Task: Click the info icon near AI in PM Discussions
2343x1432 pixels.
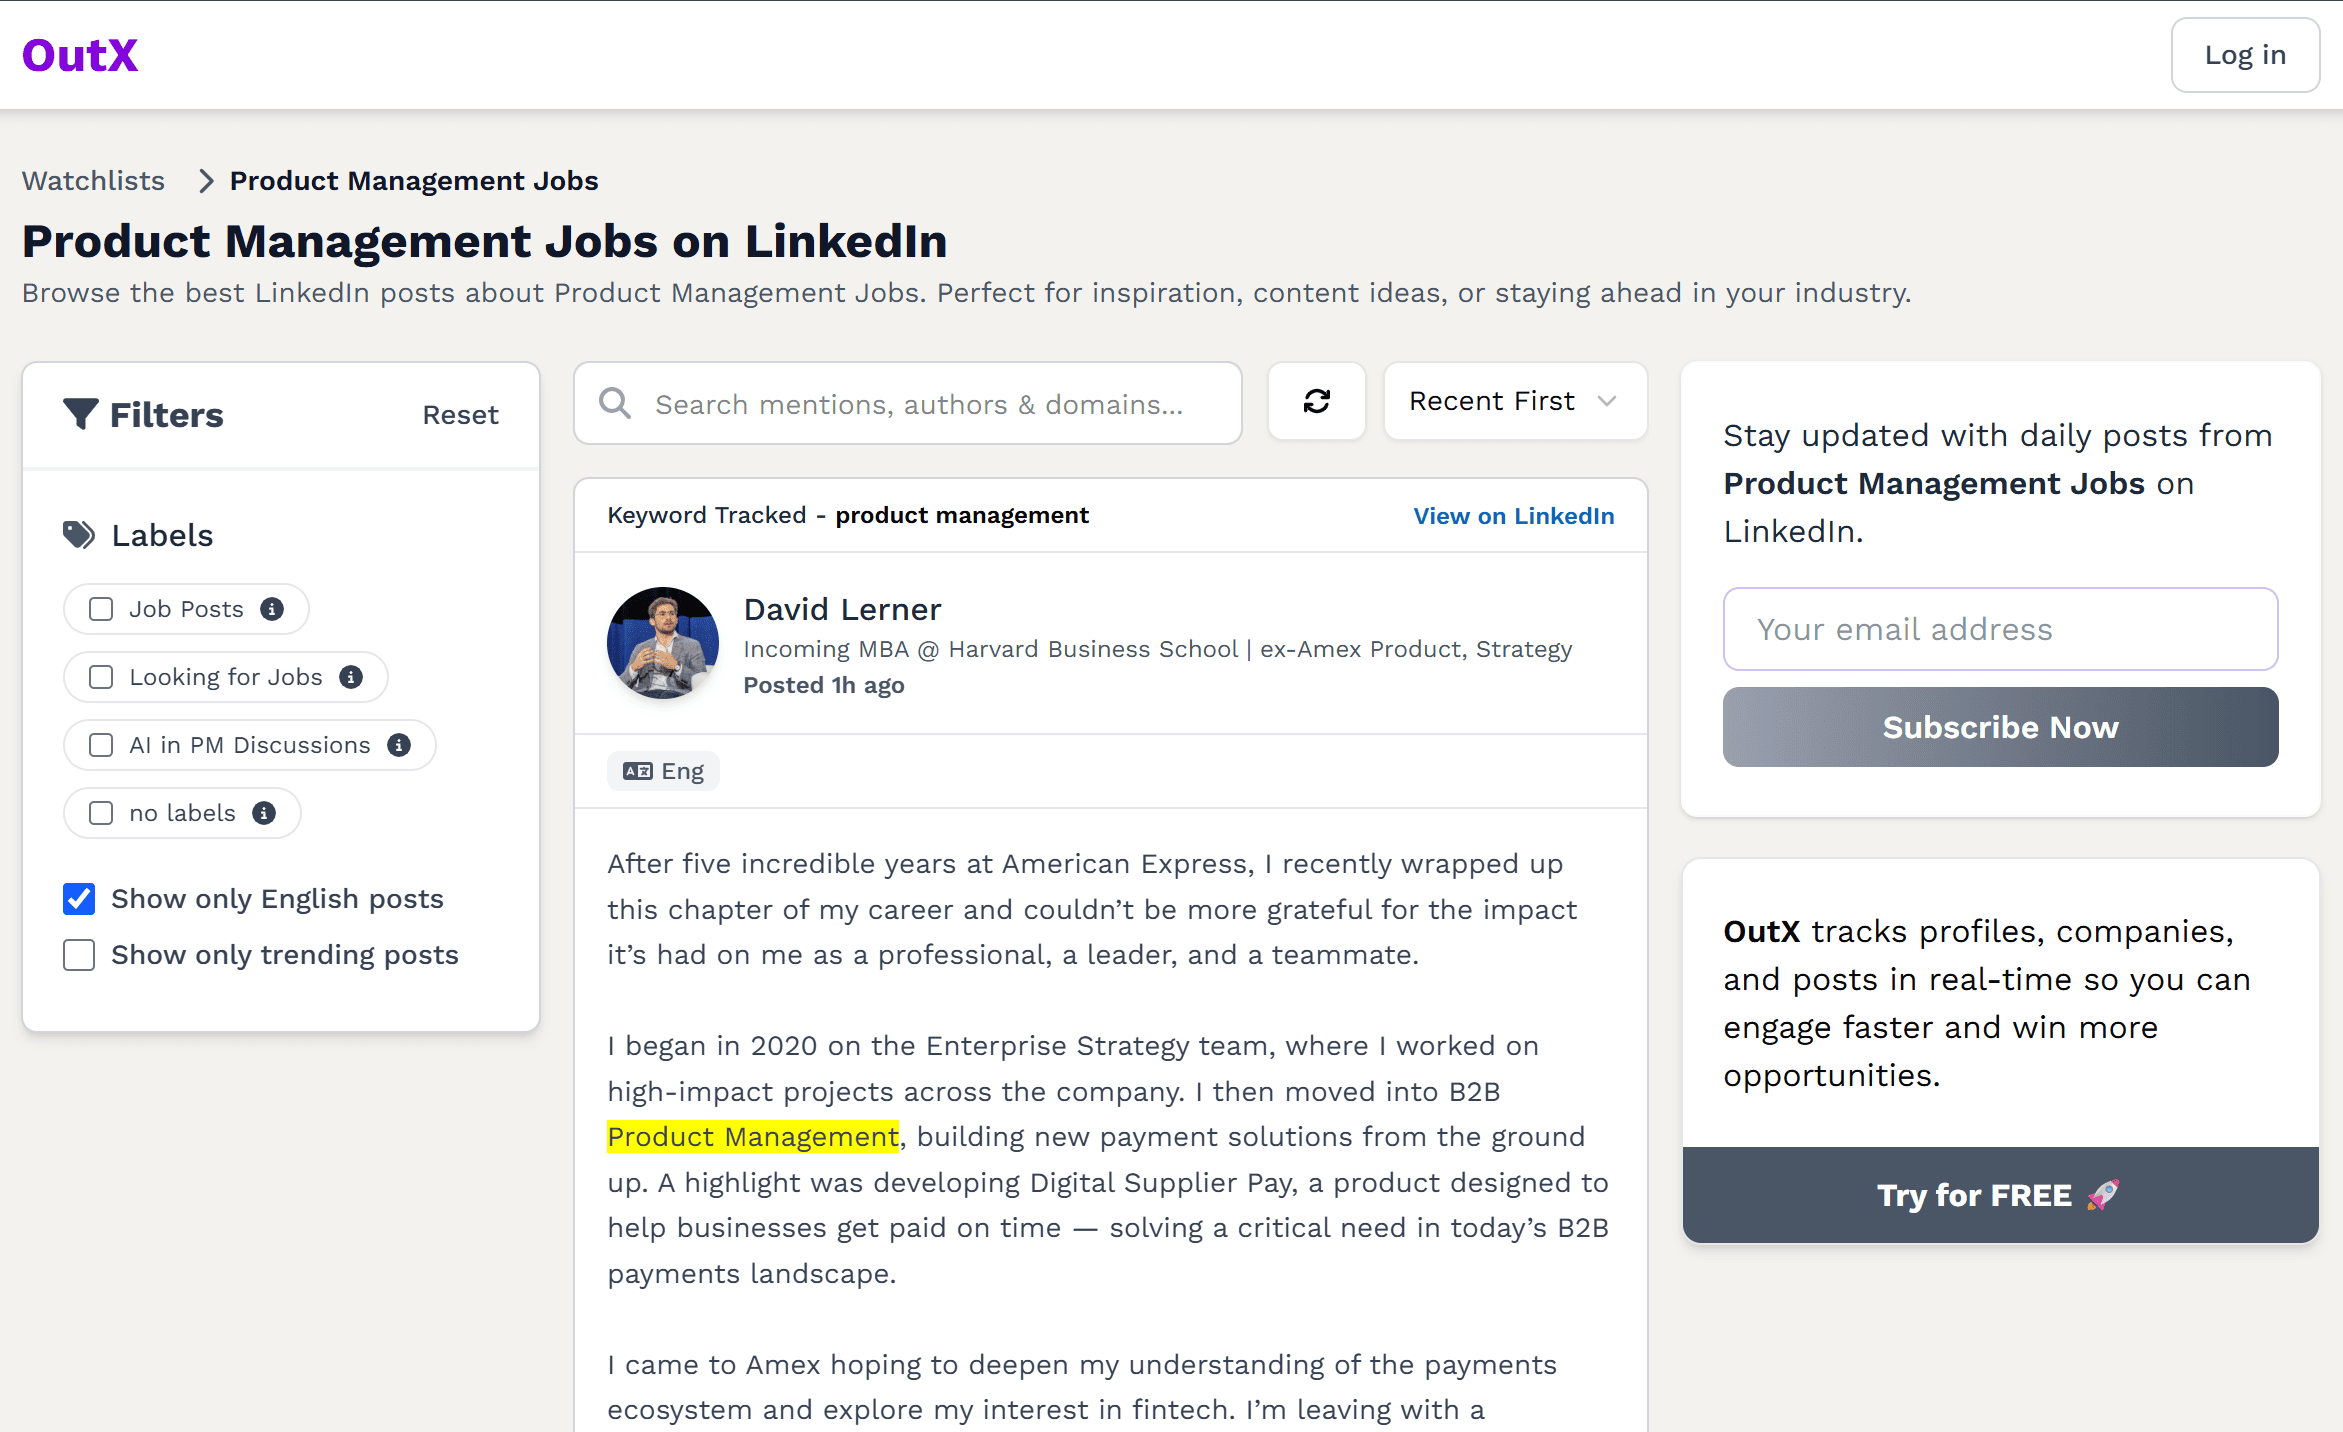Action: [x=398, y=744]
